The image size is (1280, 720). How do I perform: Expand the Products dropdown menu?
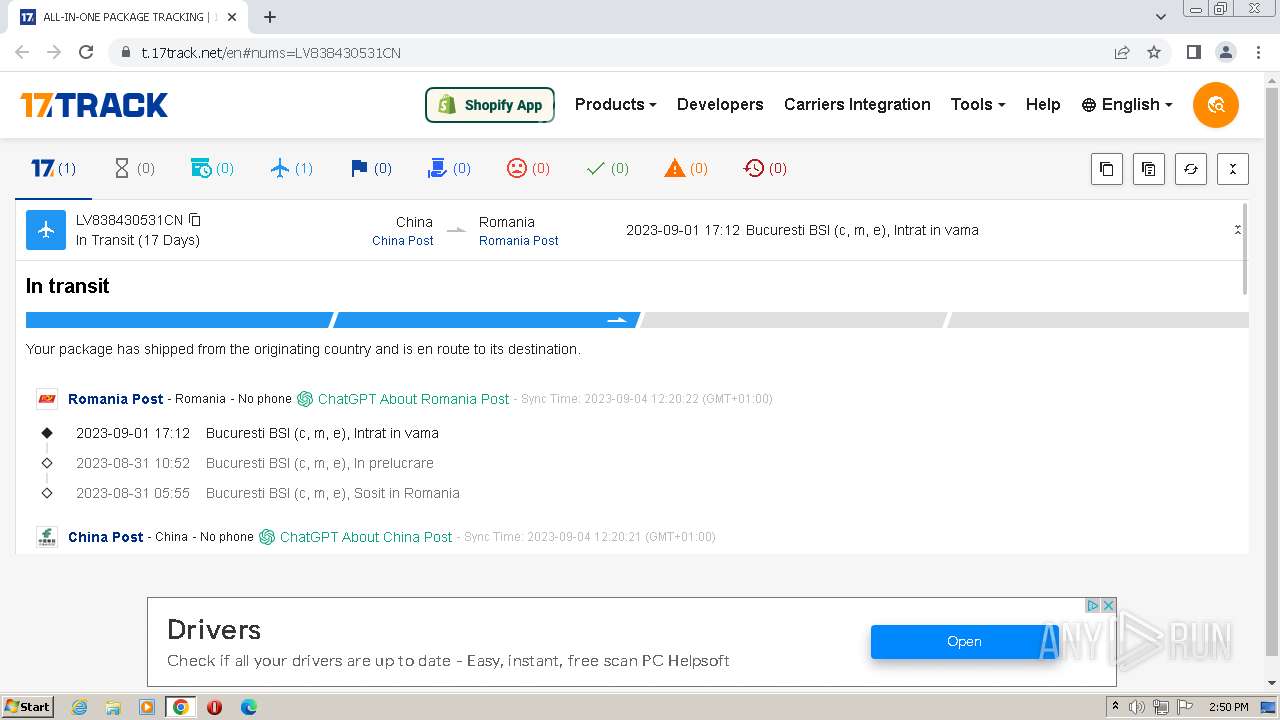click(x=615, y=104)
